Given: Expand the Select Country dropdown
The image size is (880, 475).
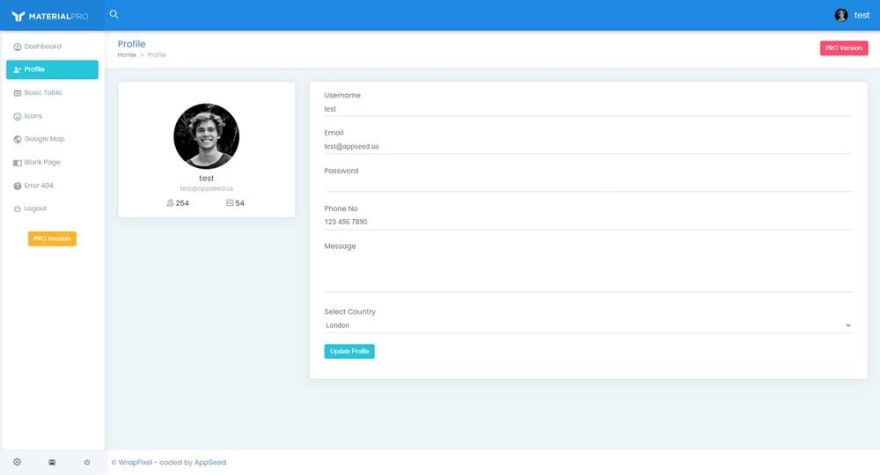Looking at the screenshot, I should [x=588, y=325].
